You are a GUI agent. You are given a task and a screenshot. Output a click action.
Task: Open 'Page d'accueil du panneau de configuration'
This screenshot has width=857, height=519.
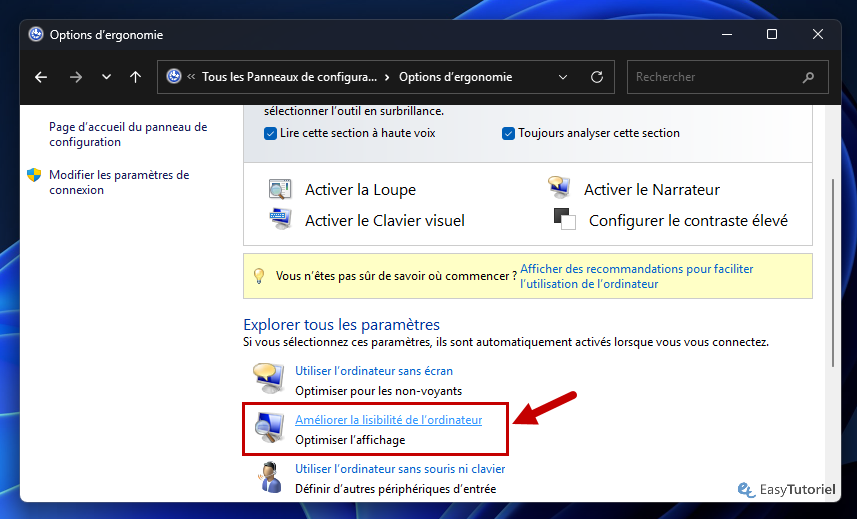click(128, 134)
